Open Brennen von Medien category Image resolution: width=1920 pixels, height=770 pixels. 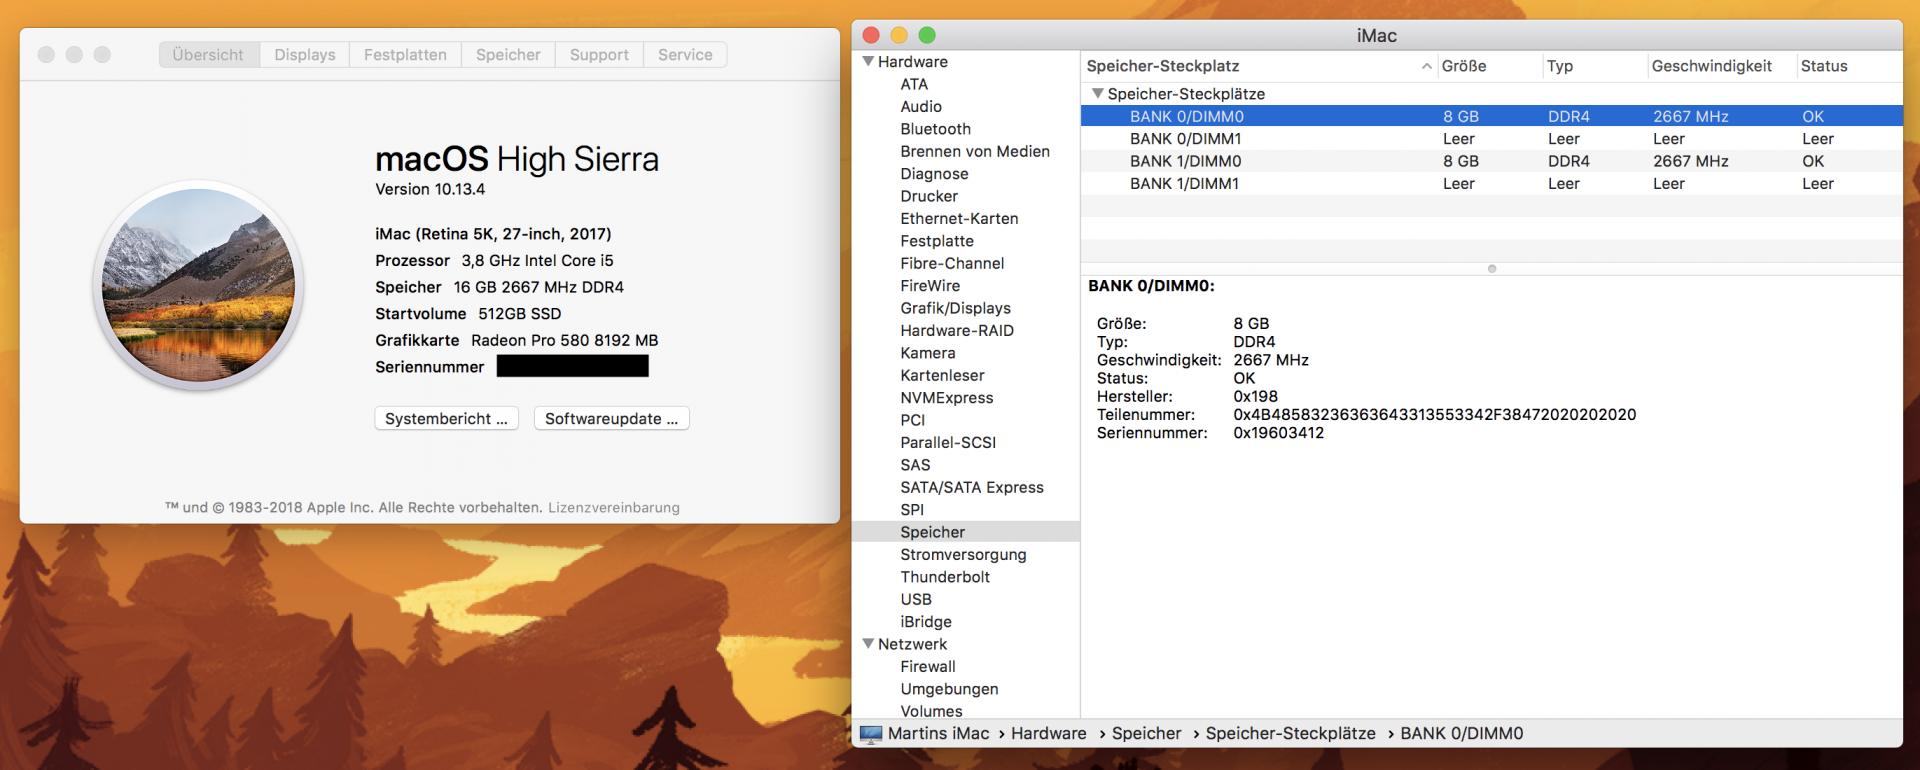[x=975, y=151]
